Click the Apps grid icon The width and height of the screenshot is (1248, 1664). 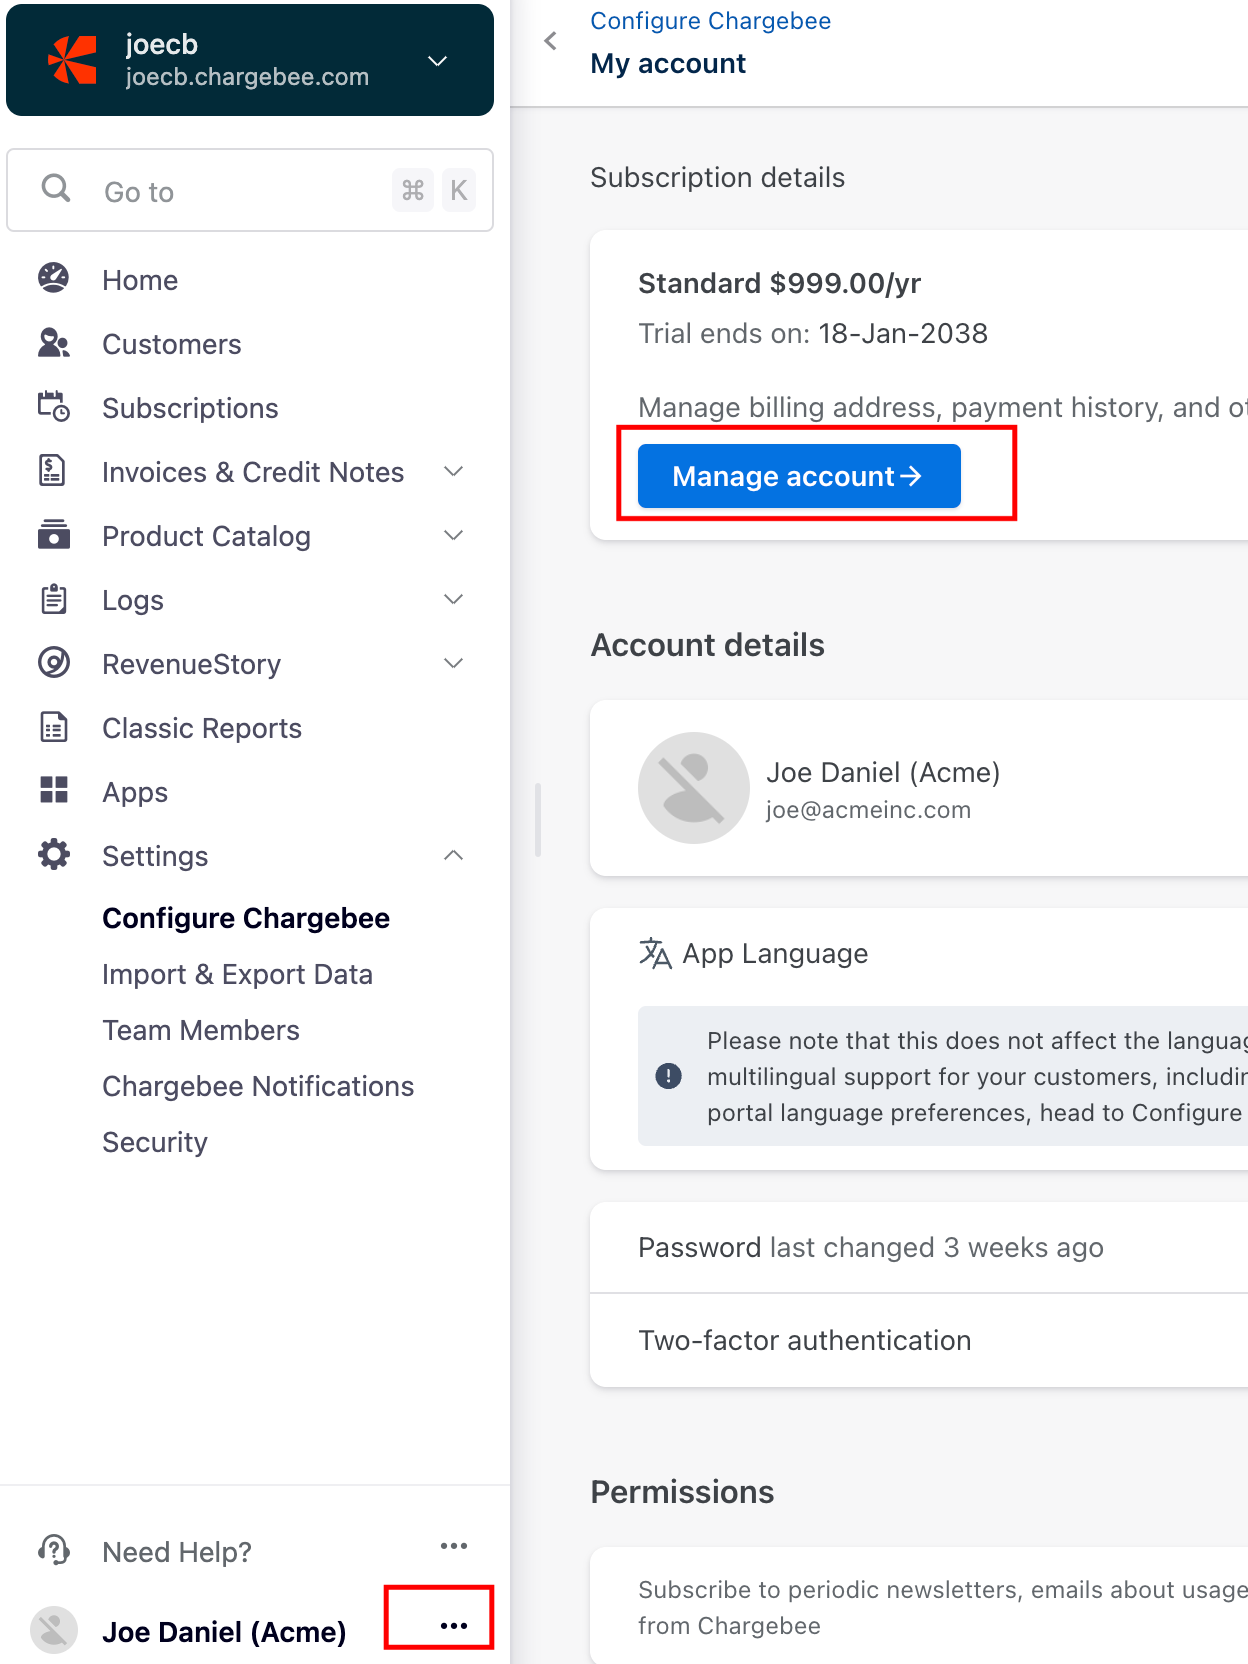click(x=54, y=791)
